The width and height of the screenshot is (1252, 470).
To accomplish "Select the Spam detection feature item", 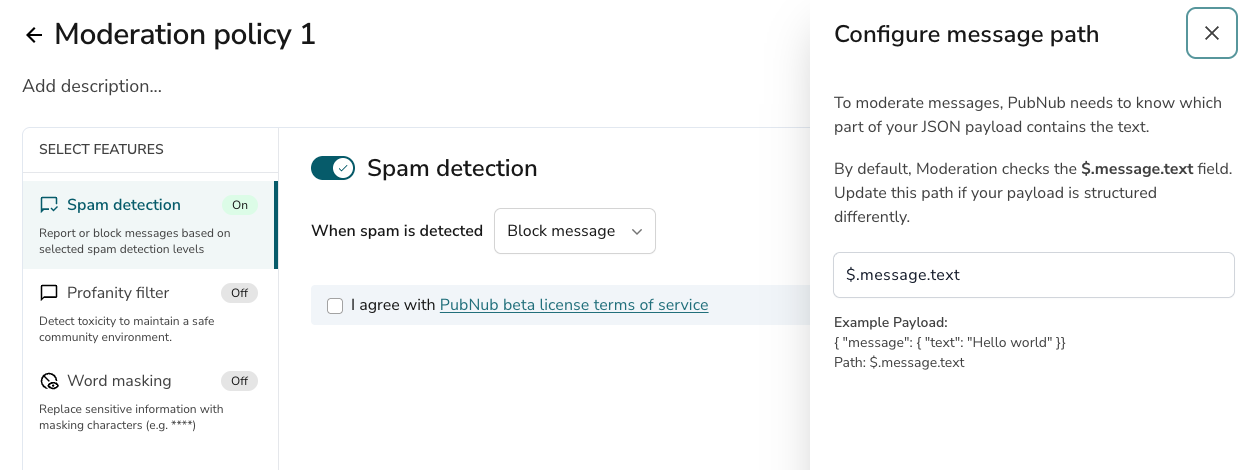I will tap(149, 225).
